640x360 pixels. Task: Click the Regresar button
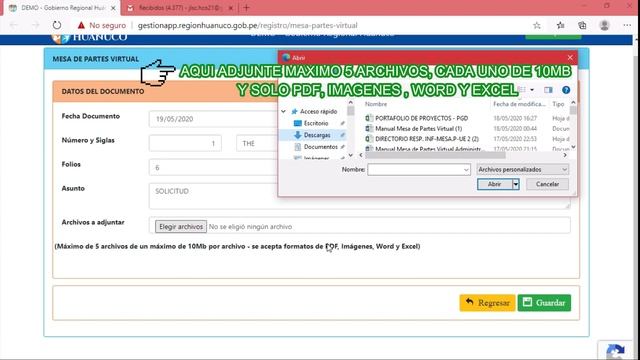487,303
